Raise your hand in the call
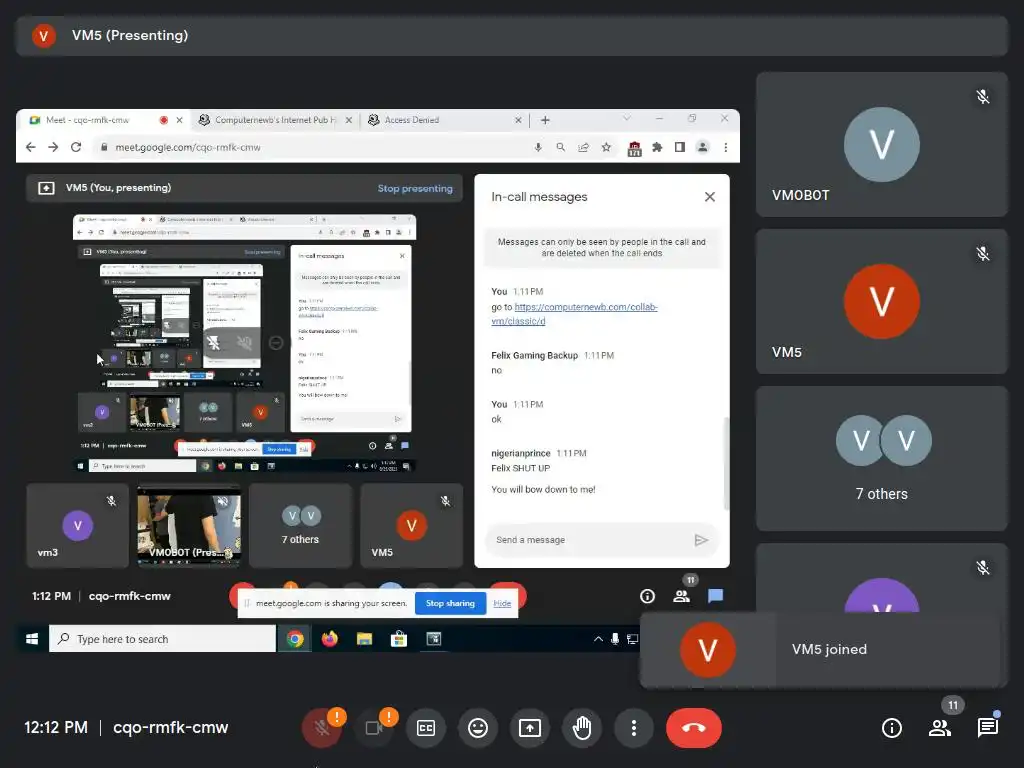 click(x=582, y=728)
